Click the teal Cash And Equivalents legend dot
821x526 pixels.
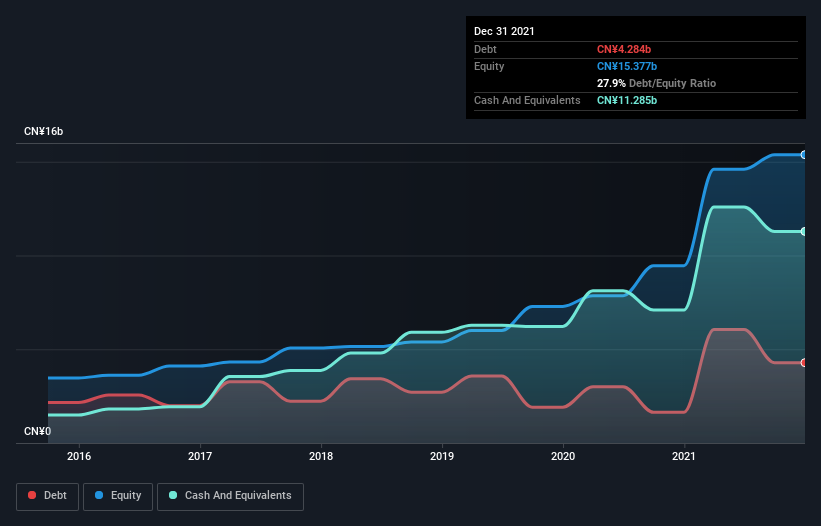(x=173, y=495)
